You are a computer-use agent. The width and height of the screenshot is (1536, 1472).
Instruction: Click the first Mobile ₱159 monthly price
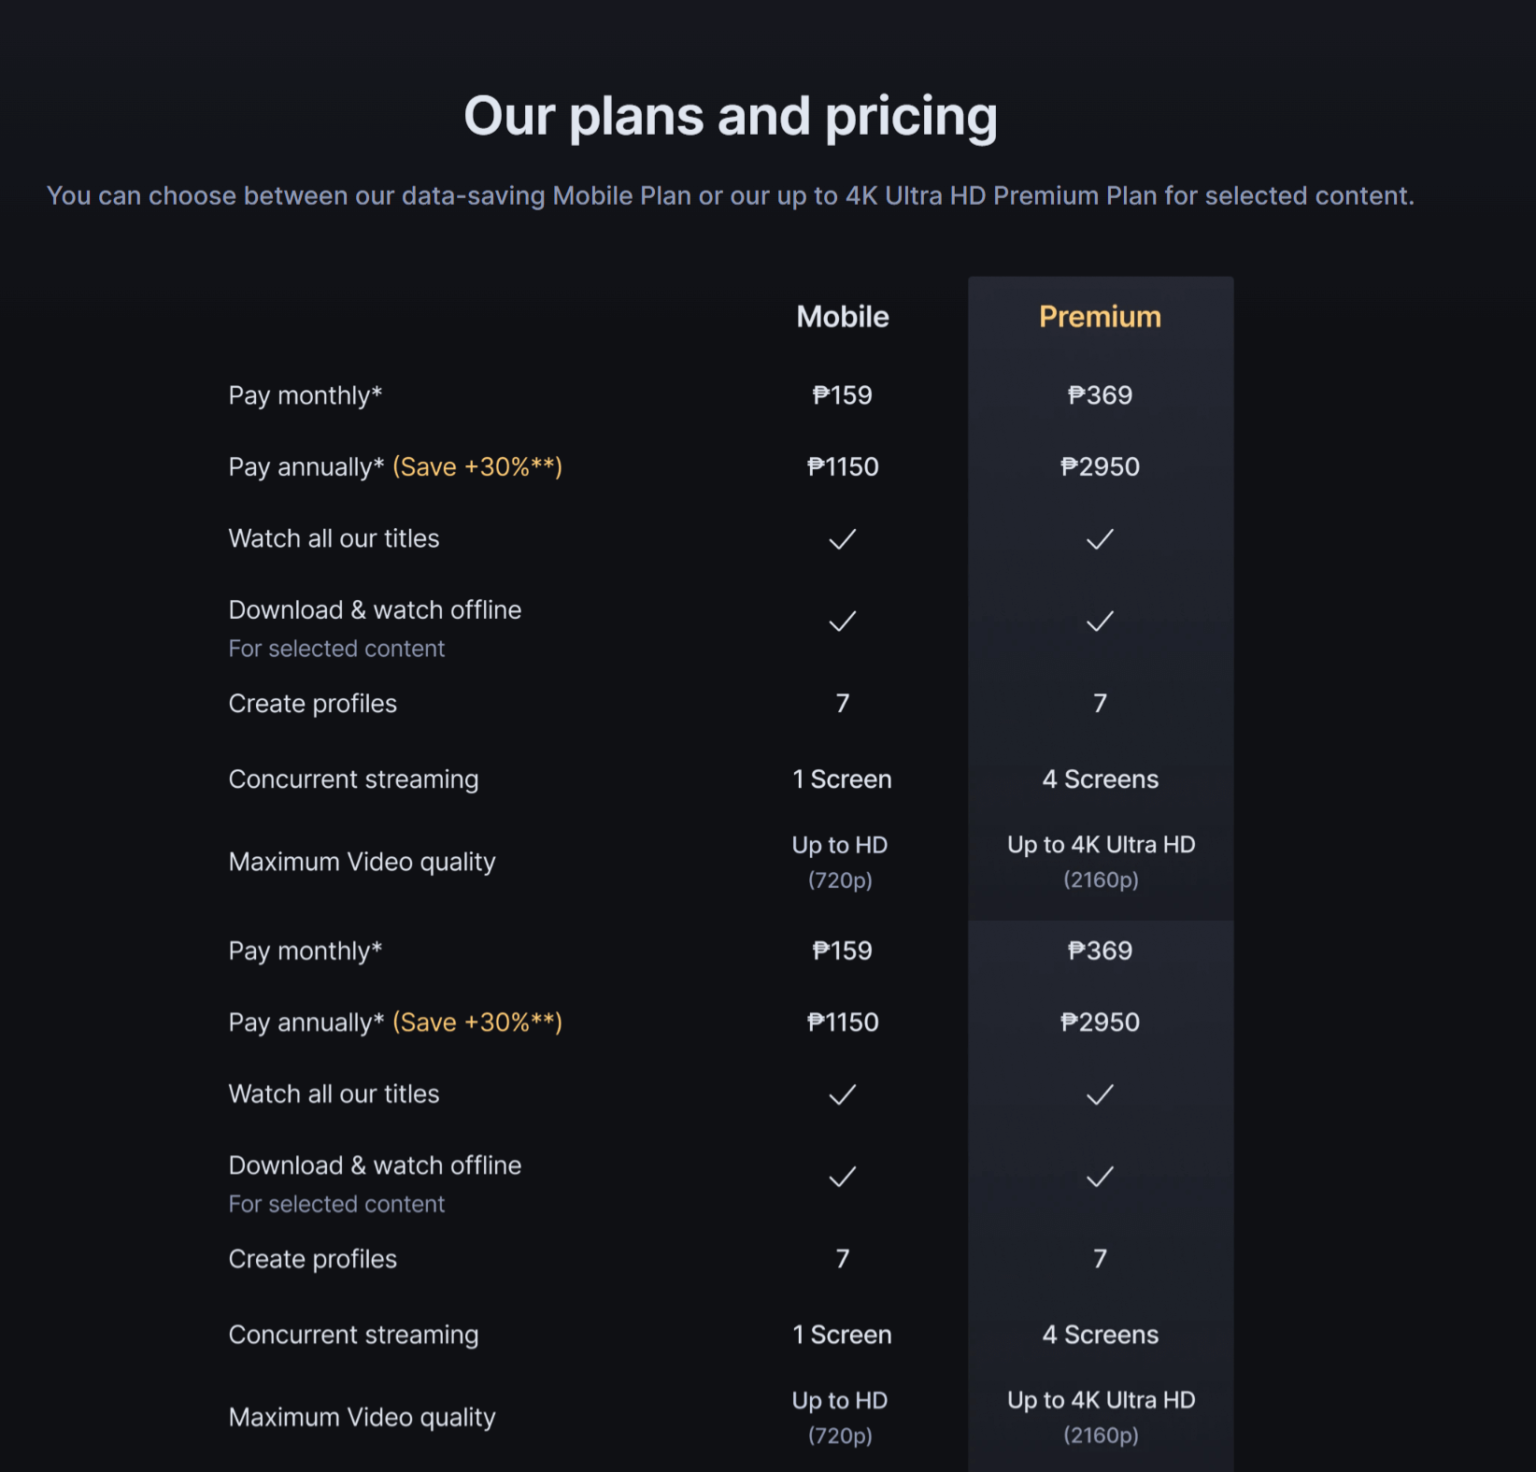click(x=842, y=395)
